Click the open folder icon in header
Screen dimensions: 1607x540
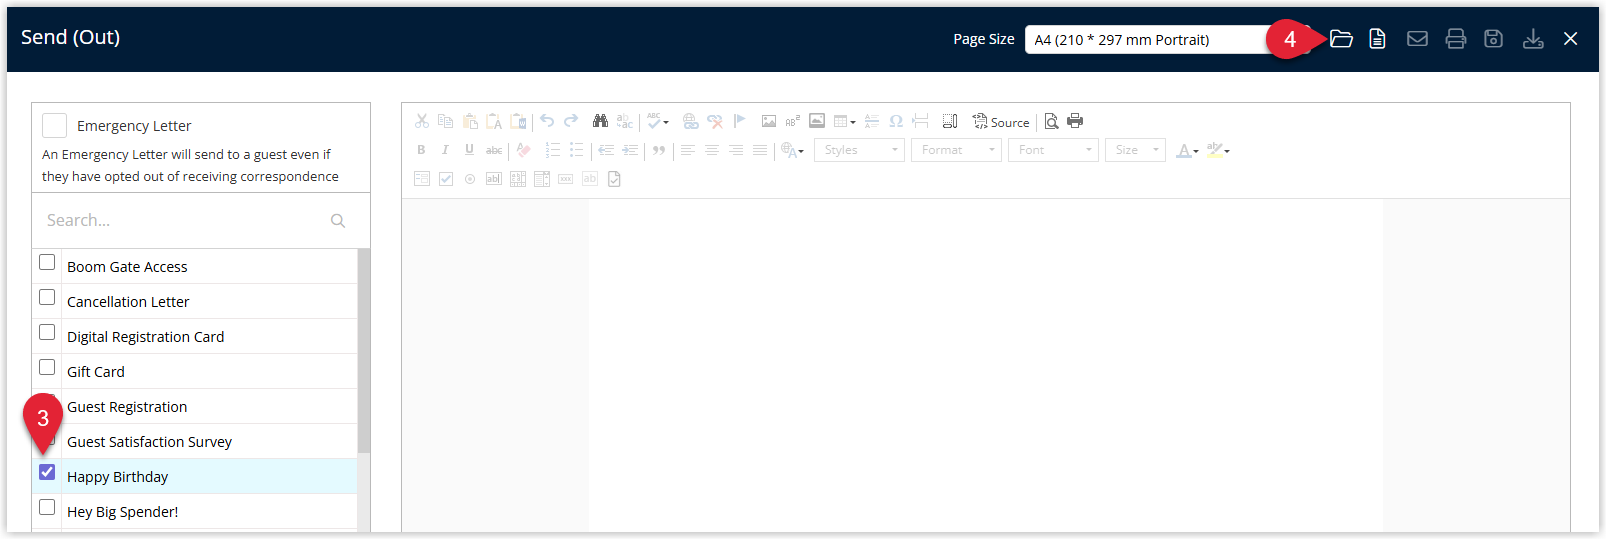click(x=1342, y=39)
